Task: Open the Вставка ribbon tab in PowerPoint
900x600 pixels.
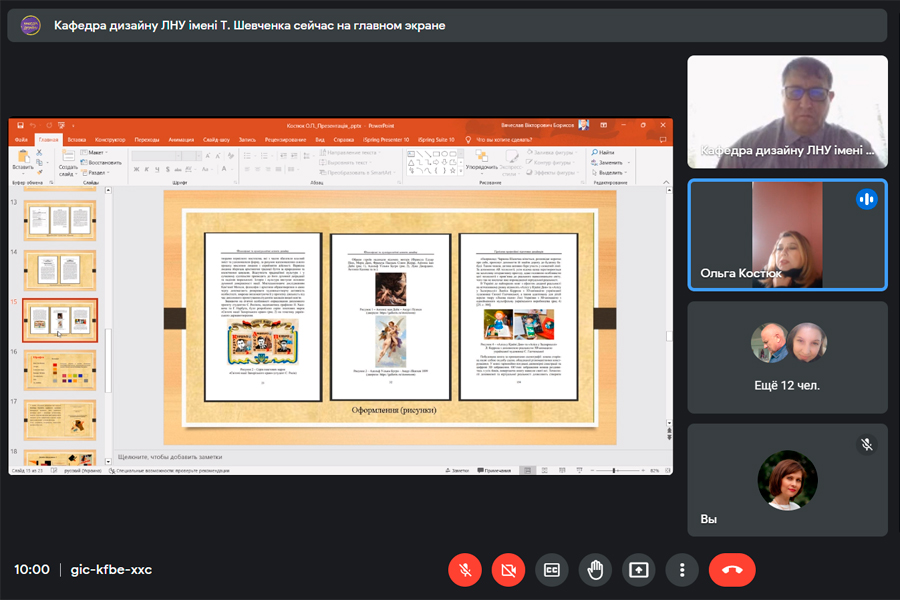Action: 77,140
